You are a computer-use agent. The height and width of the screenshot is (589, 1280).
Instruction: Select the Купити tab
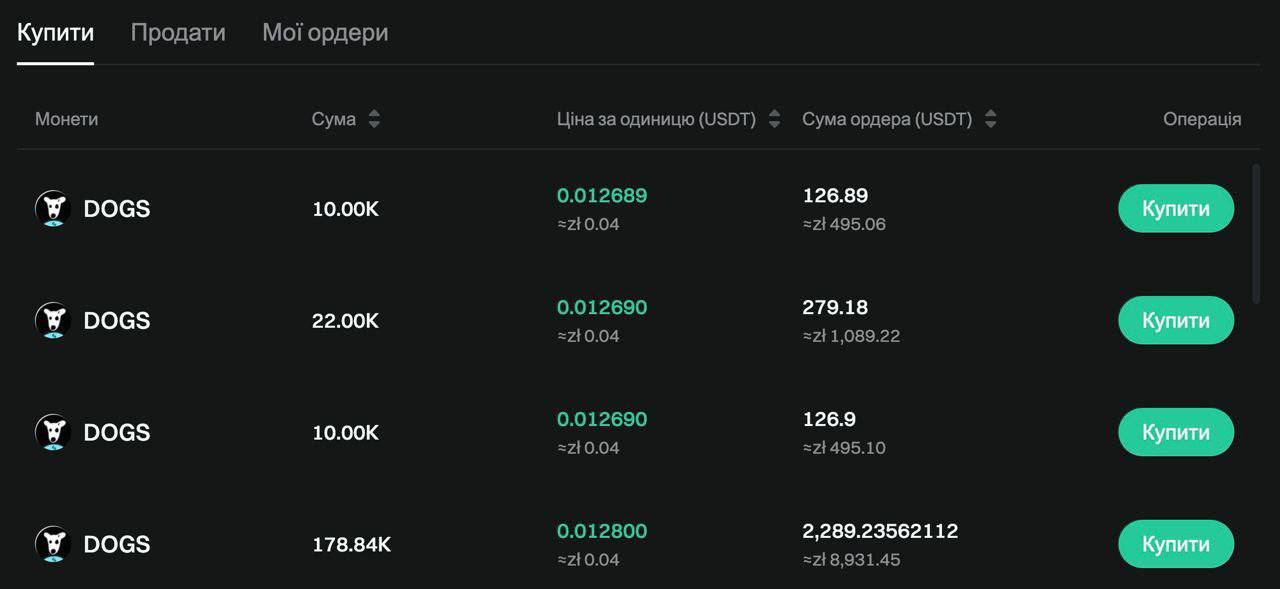click(55, 33)
